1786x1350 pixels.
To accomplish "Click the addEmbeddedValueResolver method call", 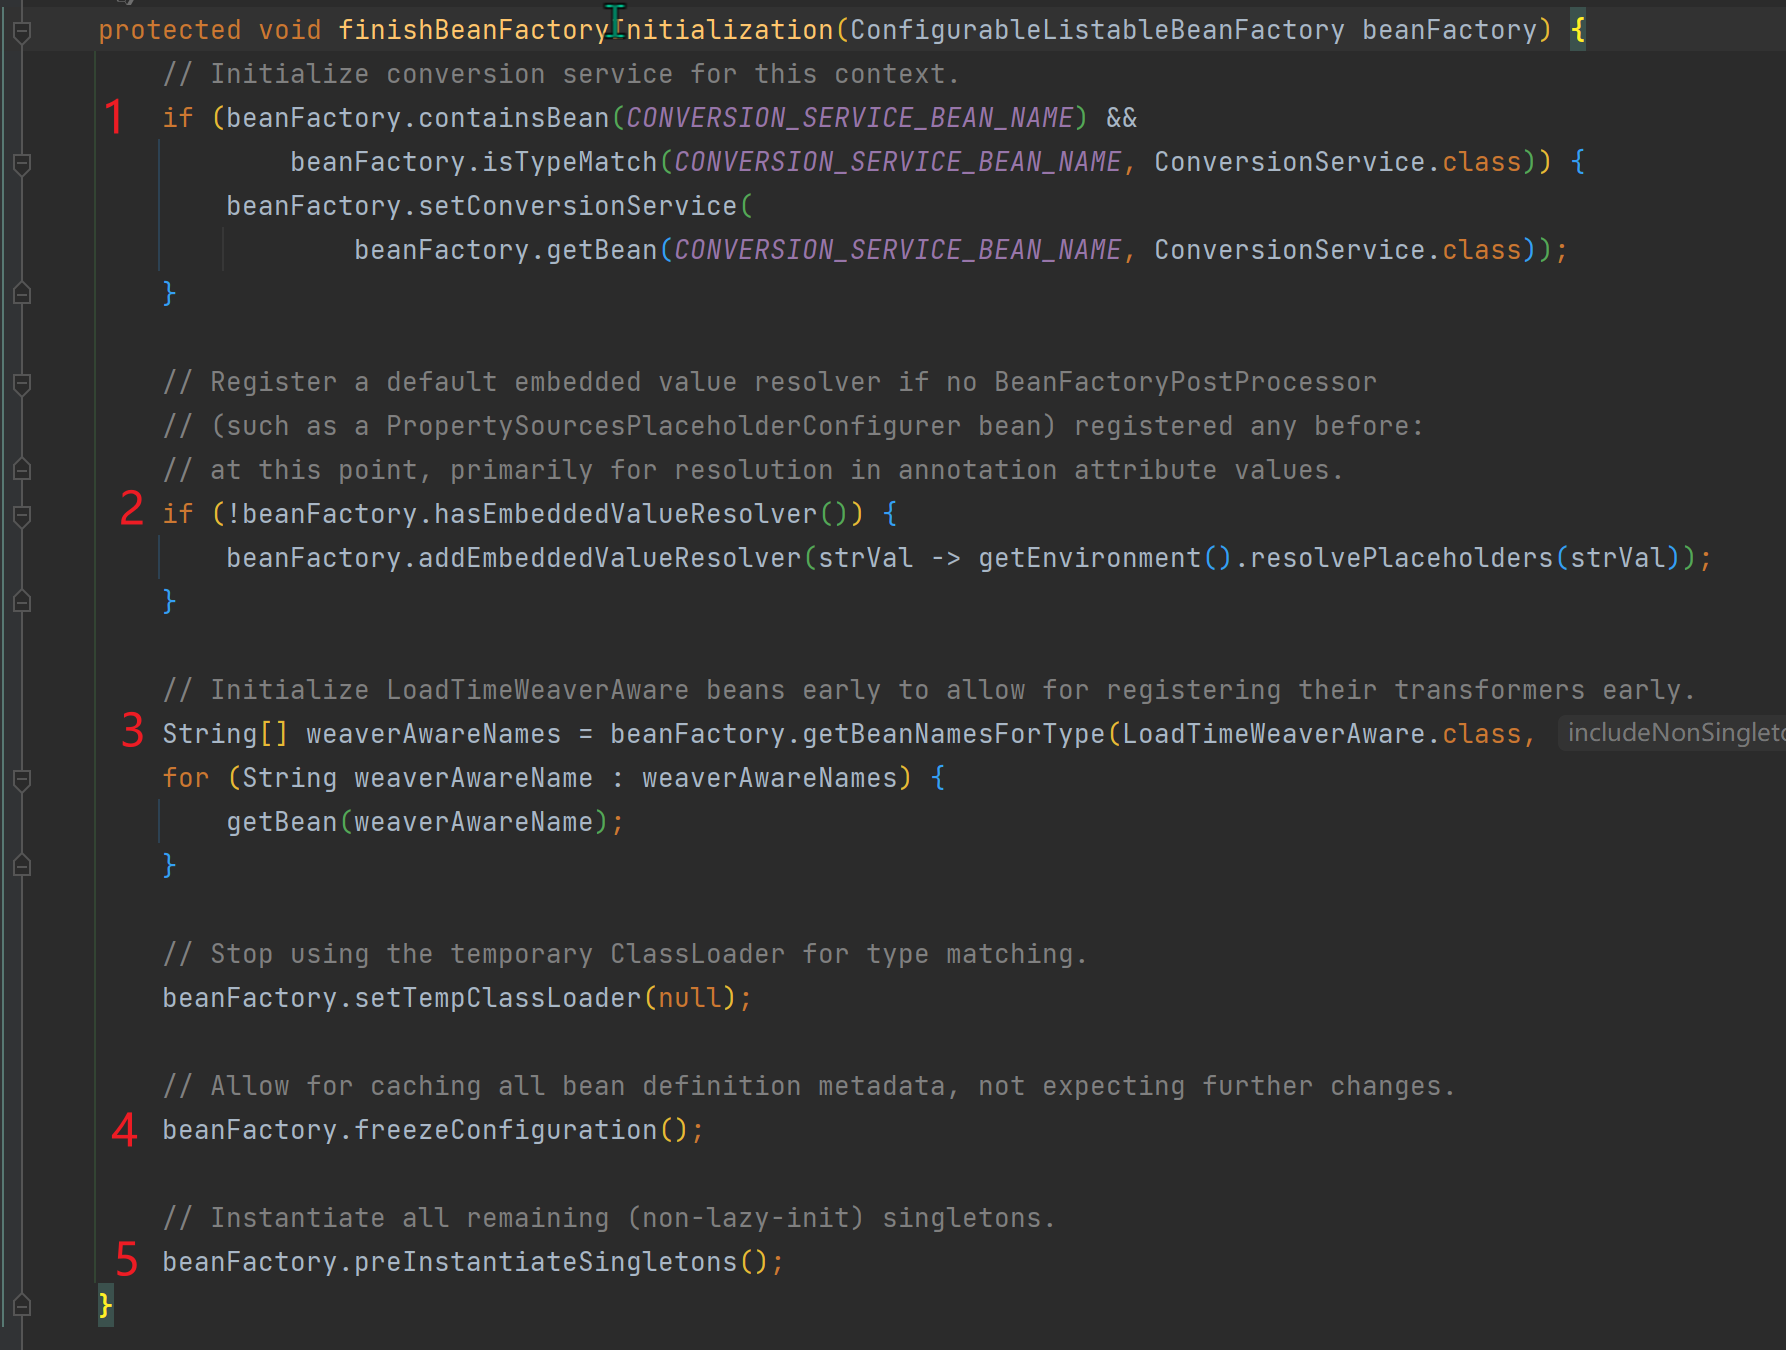I will (609, 558).
